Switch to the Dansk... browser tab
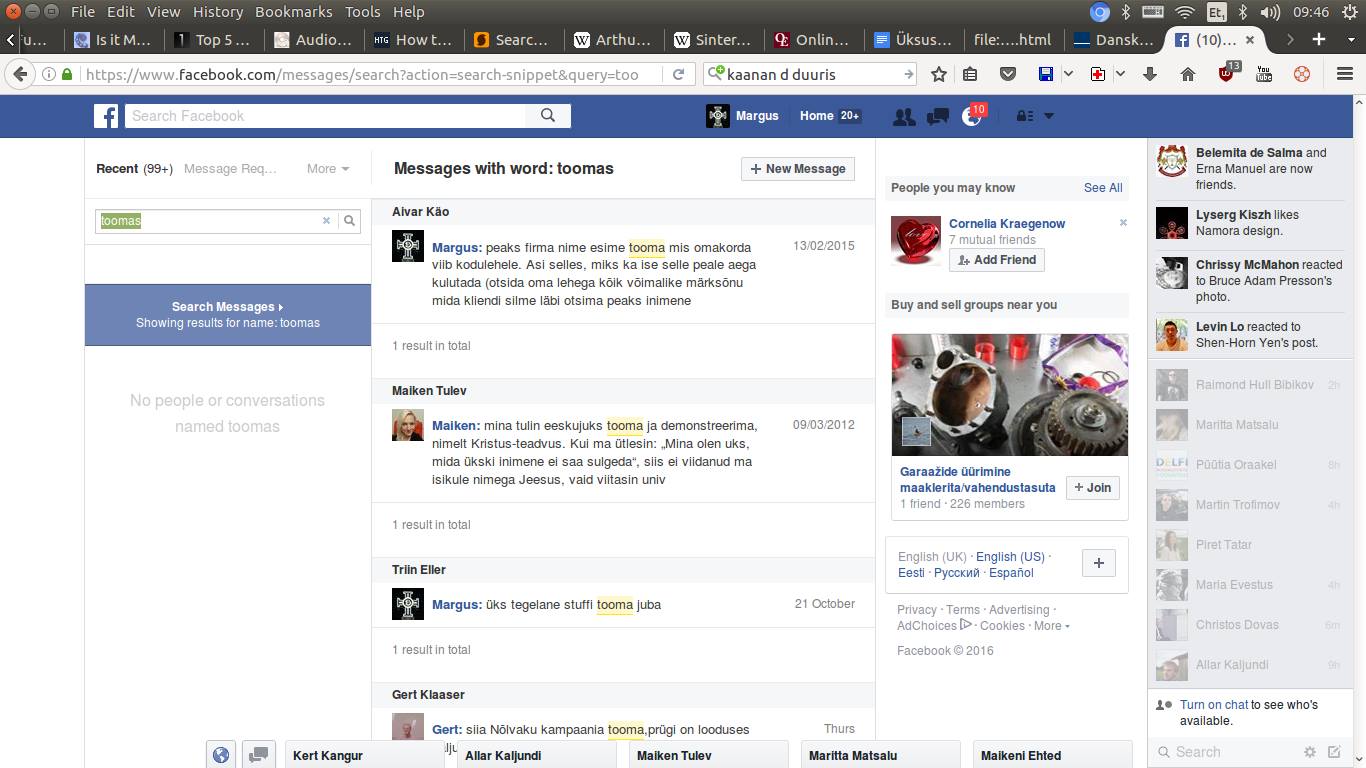 pos(1113,40)
